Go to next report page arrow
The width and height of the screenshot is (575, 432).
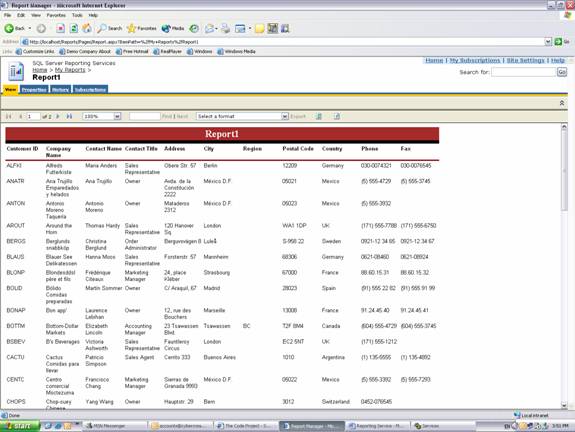(x=58, y=116)
